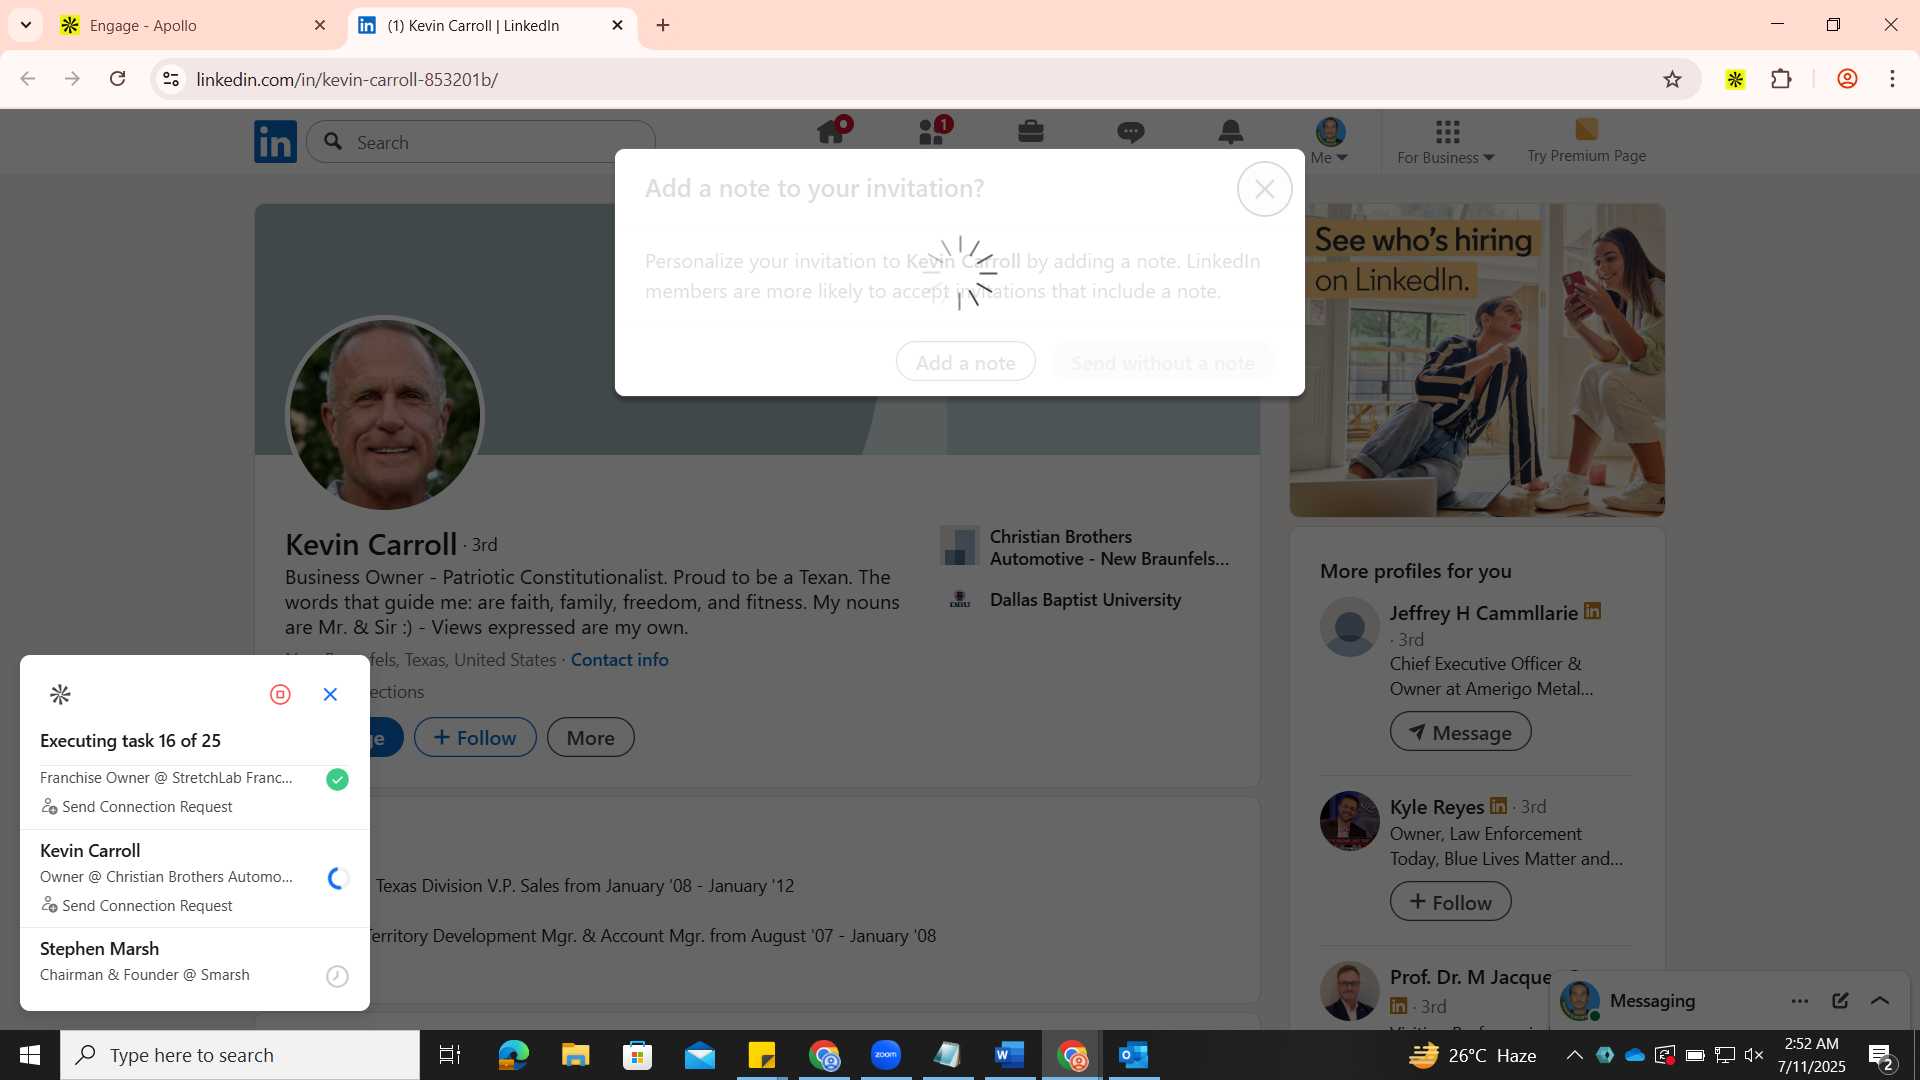Message Jeffrey H Cammllarie

click(x=1460, y=733)
